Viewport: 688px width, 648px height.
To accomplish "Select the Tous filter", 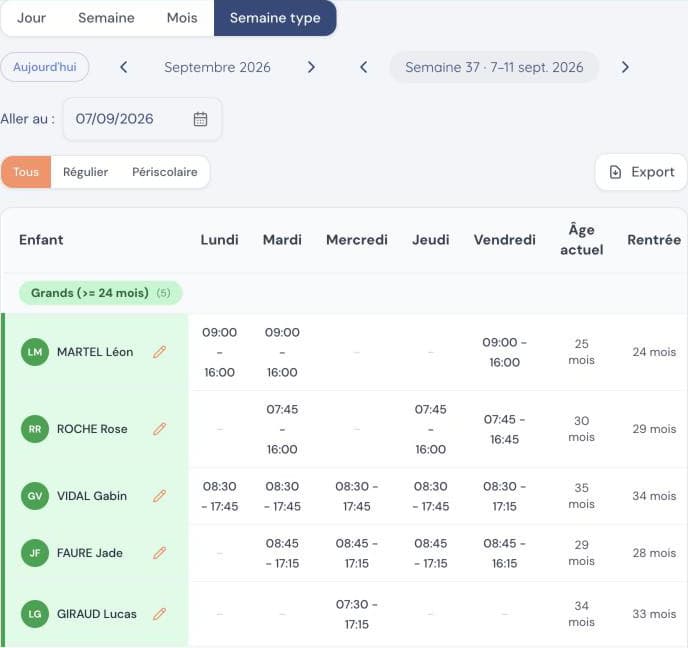I will pos(26,172).
